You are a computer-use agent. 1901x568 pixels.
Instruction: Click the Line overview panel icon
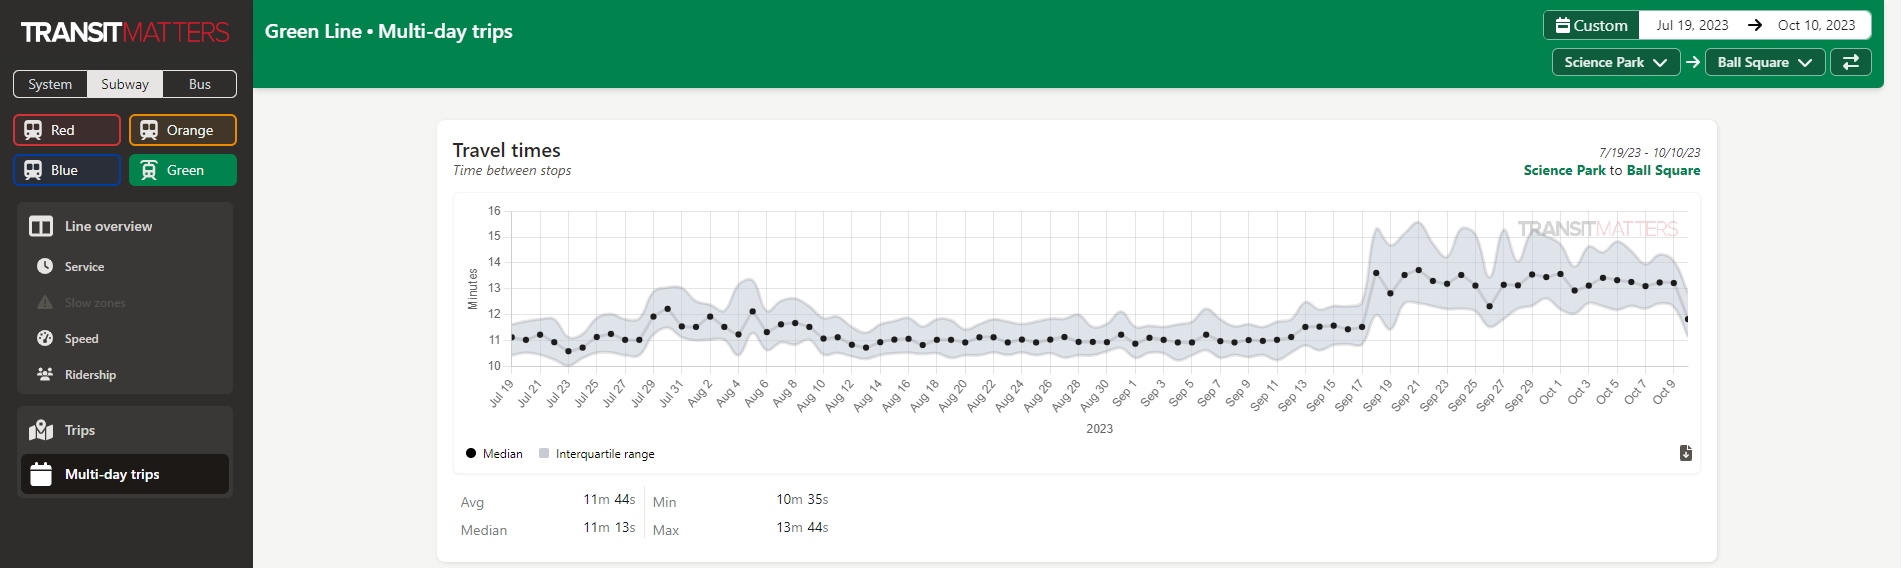[41, 226]
